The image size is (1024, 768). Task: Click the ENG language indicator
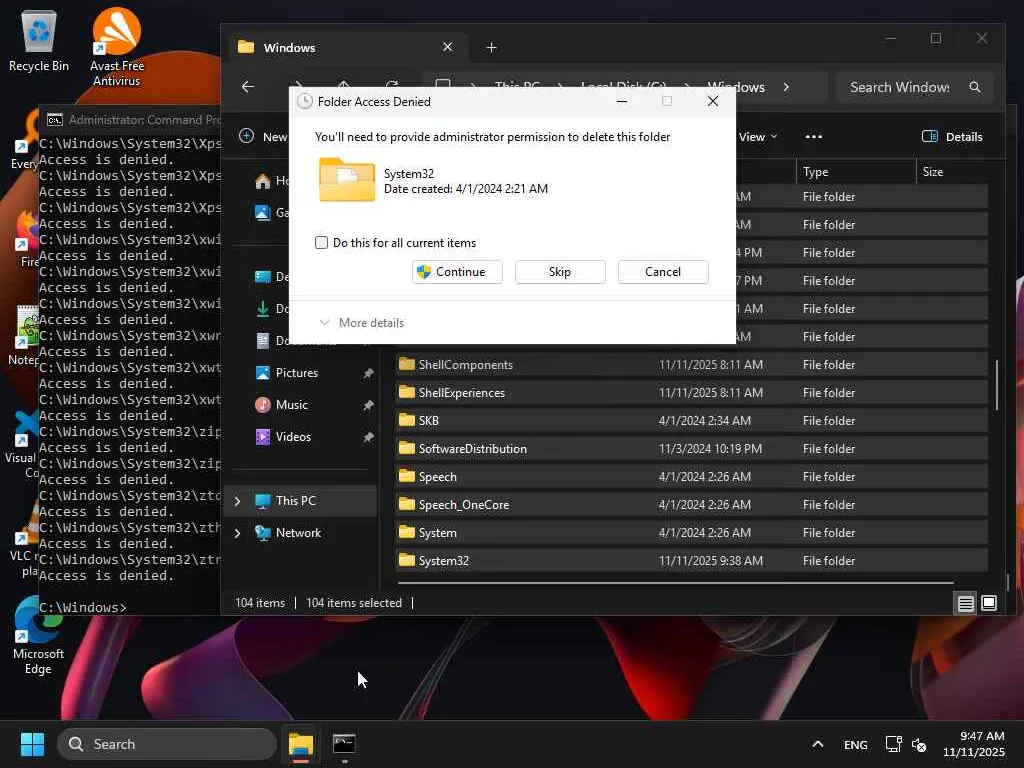pos(856,744)
